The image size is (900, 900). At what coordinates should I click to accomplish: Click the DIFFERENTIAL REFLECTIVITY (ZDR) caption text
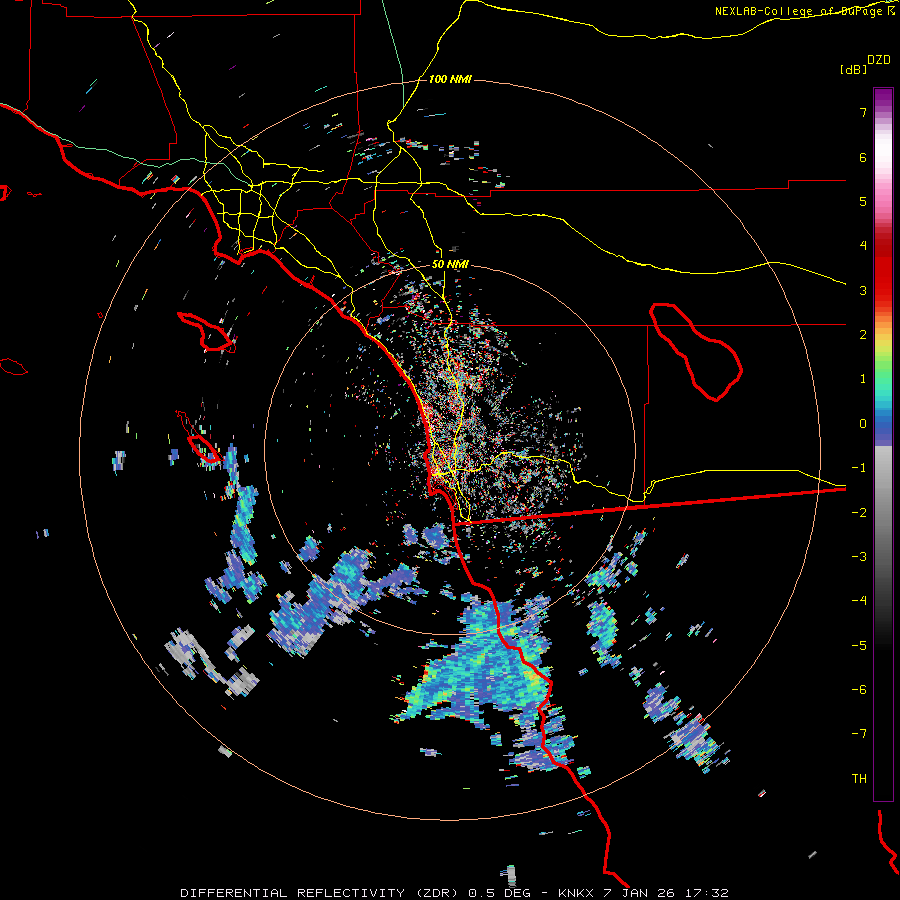coord(319,893)
